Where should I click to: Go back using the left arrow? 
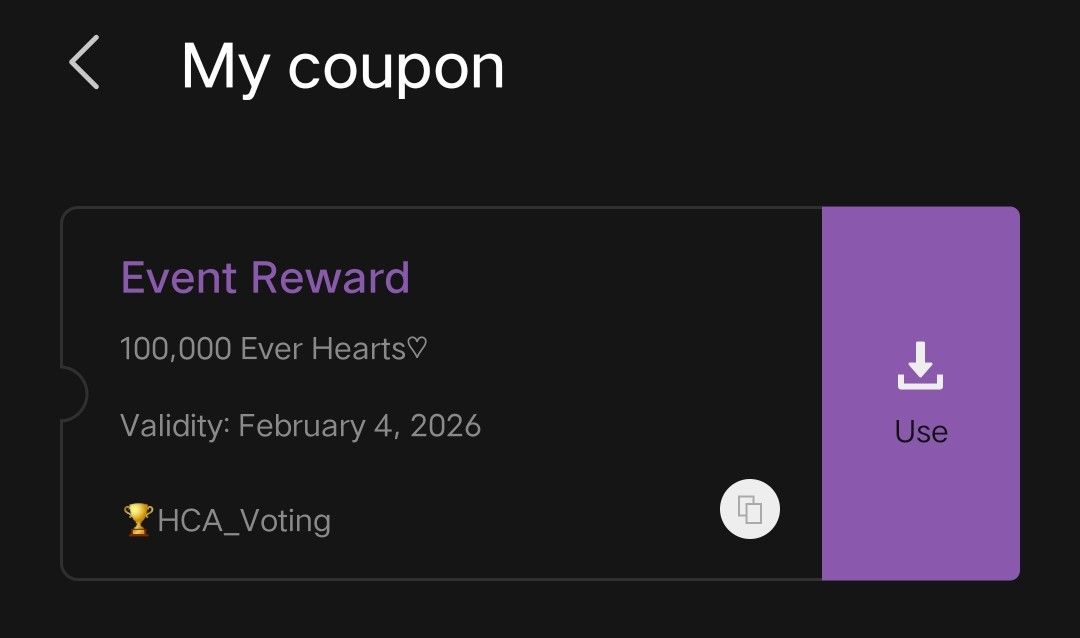[84, 62]
